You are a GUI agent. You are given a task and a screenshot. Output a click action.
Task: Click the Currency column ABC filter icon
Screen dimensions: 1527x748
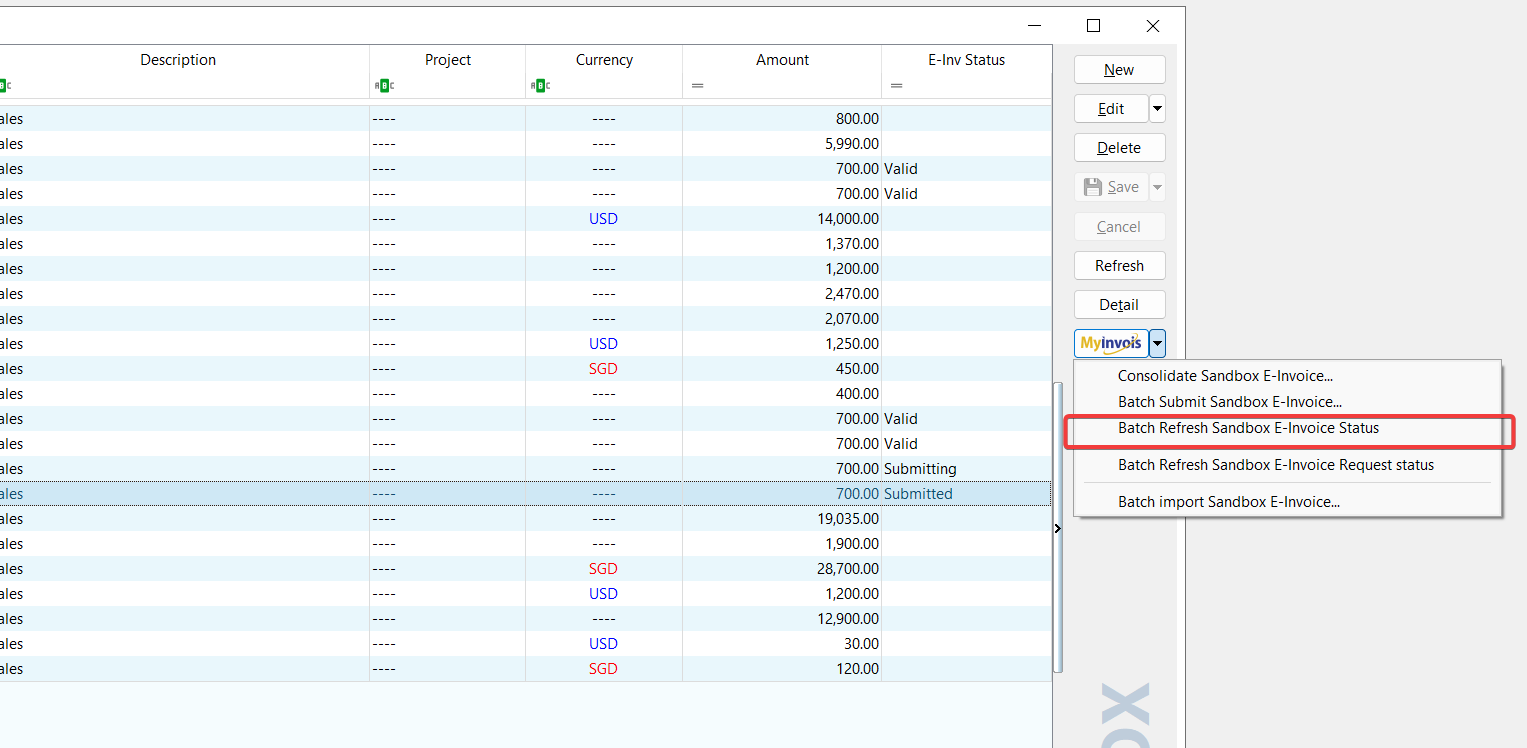[540, 86]
